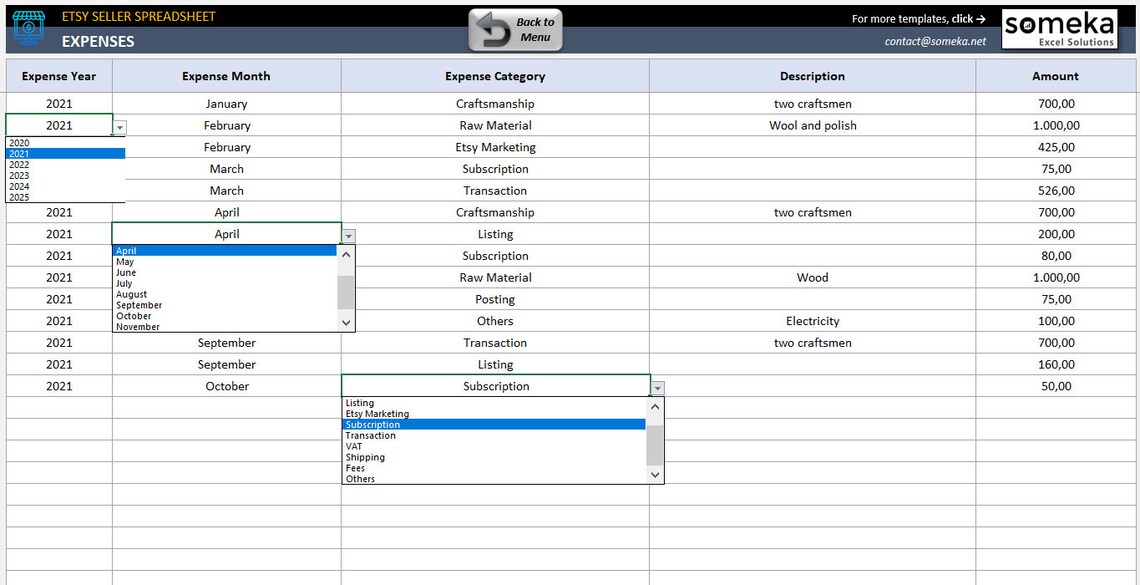This screenshot has width=1140, height=585.
Task: Open the contact@someka.net email link
Action: [x=935, y=41]
